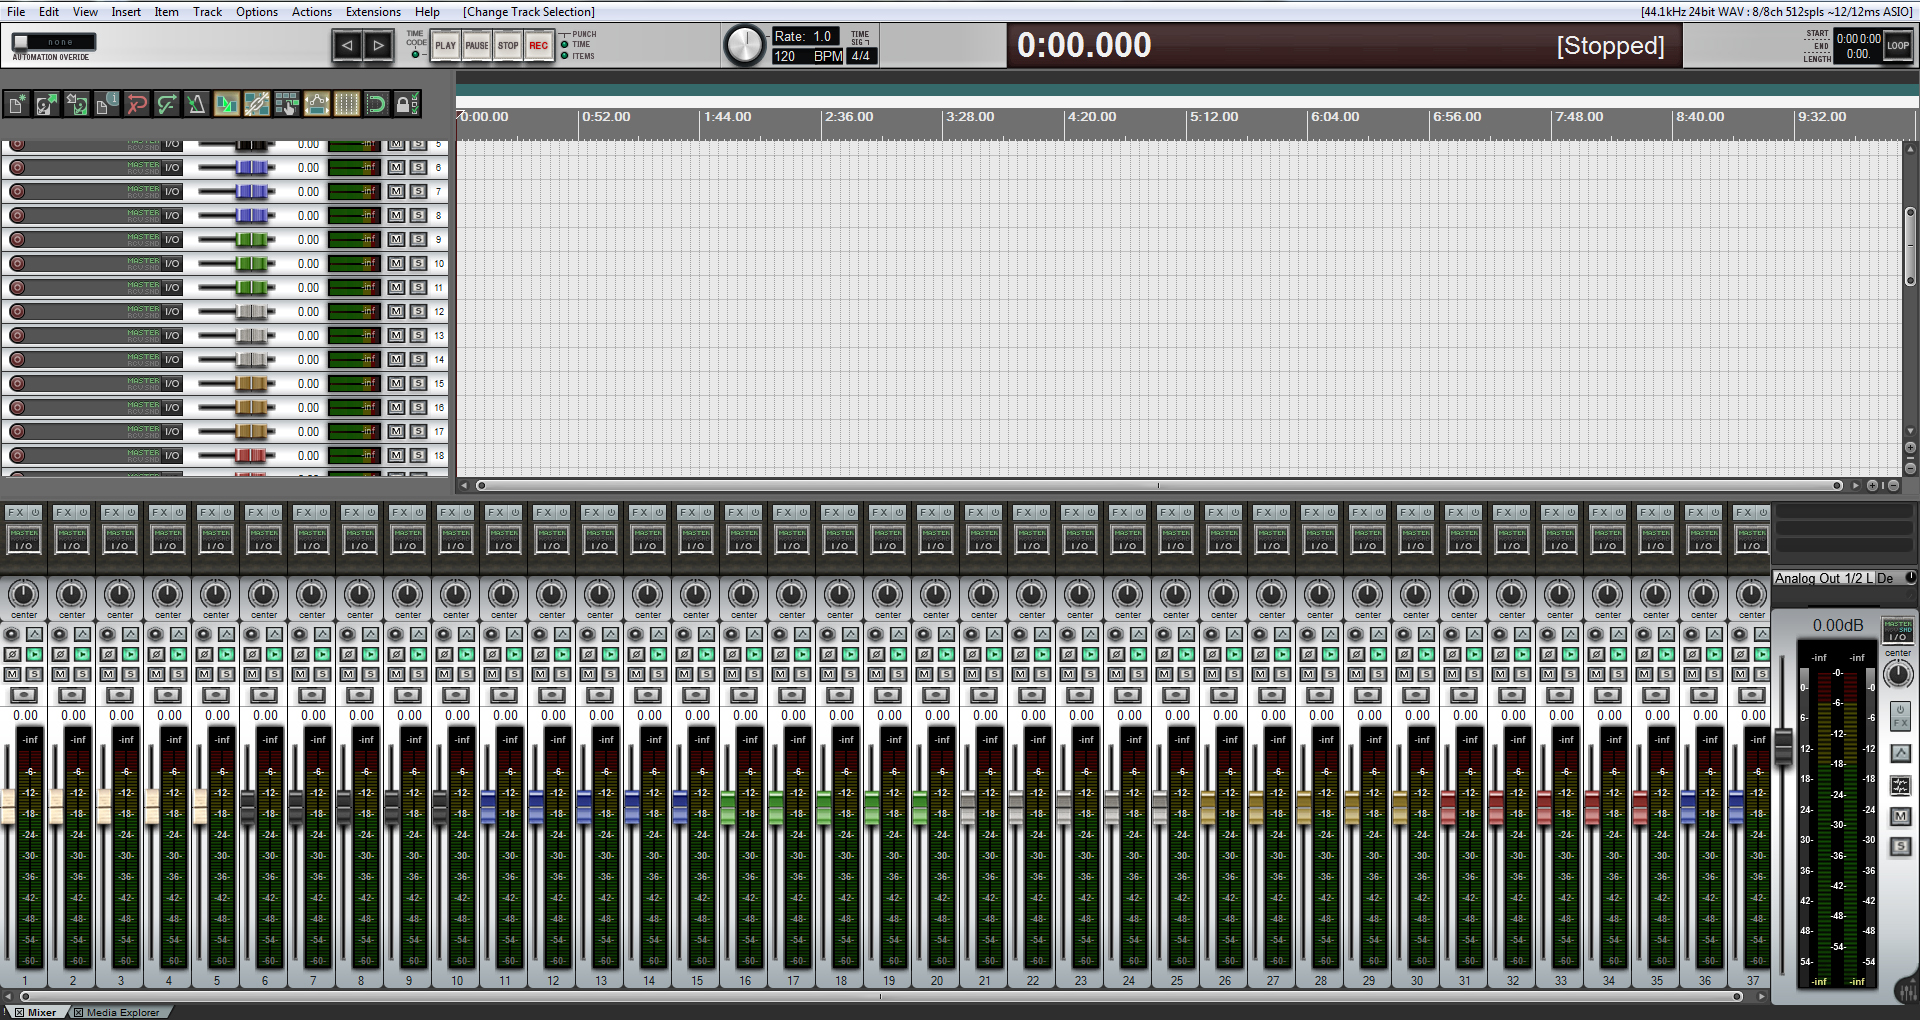Toggle the grid lines toolbar icon

(347, 104)
